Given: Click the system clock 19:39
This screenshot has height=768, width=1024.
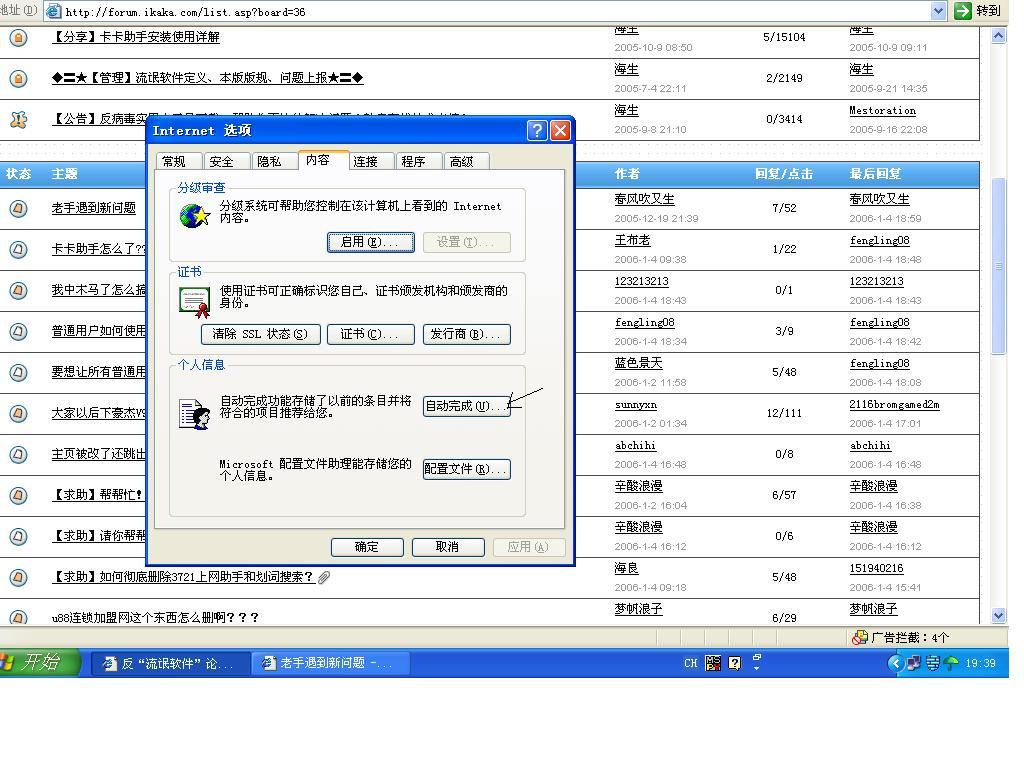Looking at the screenshot, I should (x=980, y=664).
